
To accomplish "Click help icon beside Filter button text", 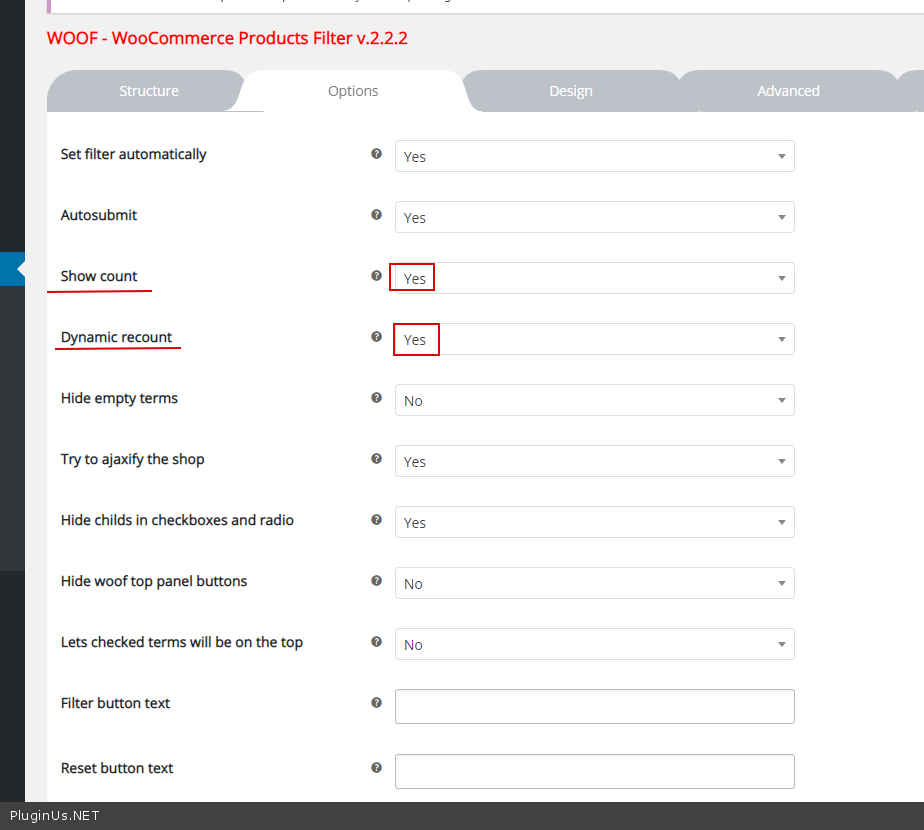I will tap(377, 703).
